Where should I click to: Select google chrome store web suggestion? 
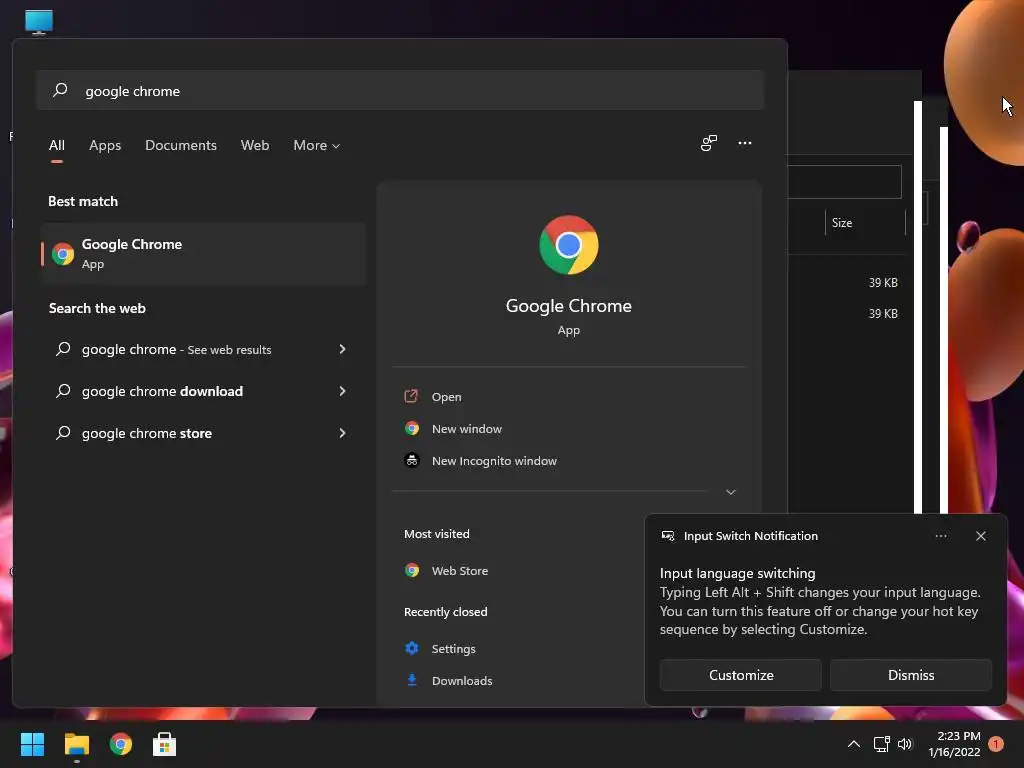(x=146, y=433)
